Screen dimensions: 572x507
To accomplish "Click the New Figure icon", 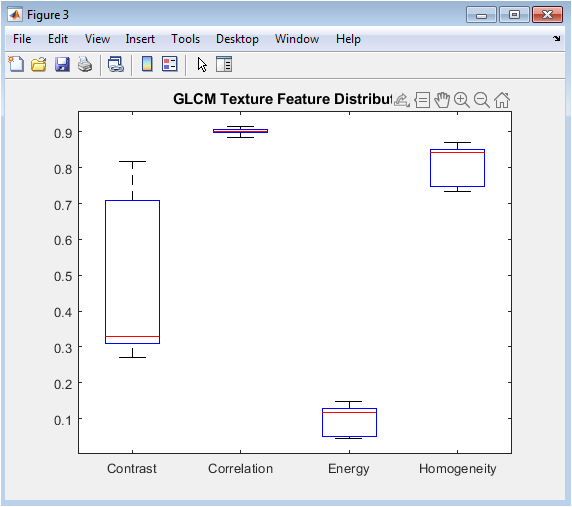I will pyautogui.click(x=16, y=65).
